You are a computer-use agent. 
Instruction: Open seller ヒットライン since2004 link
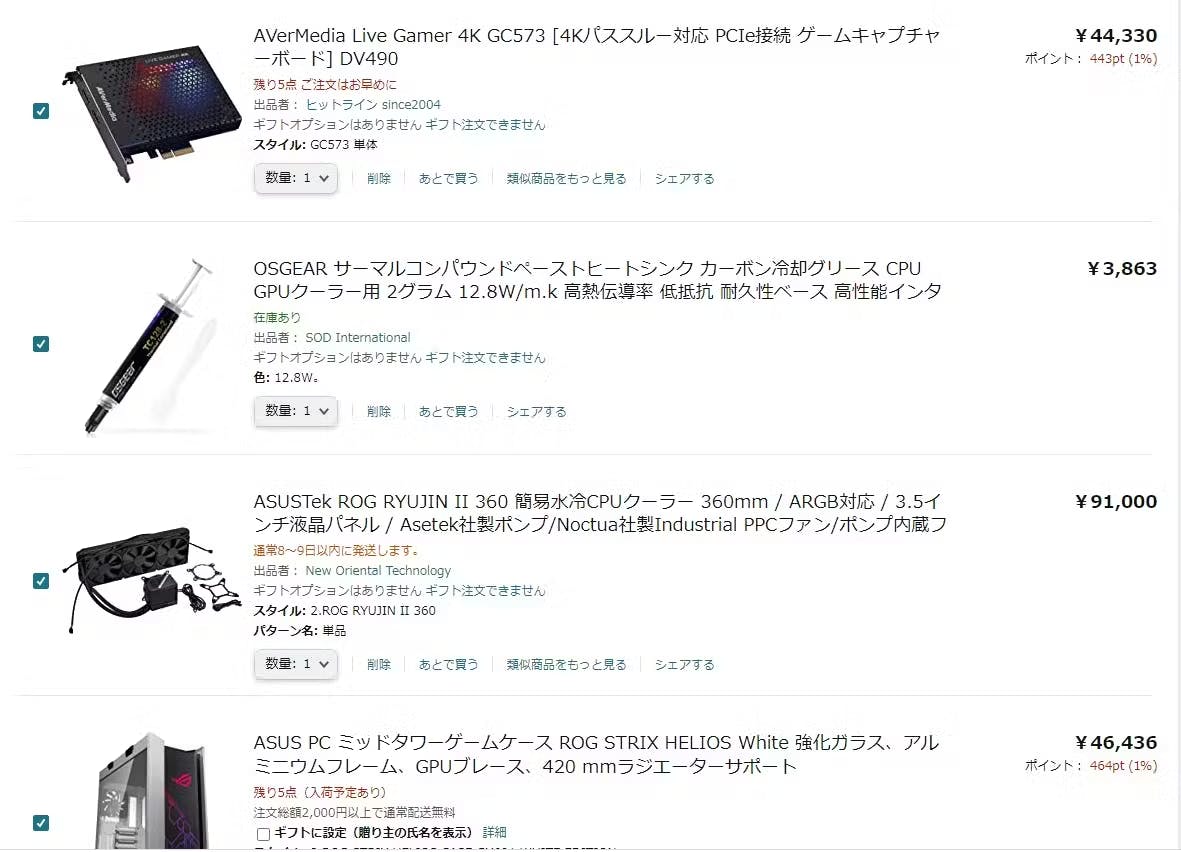[x=373, y=105]
